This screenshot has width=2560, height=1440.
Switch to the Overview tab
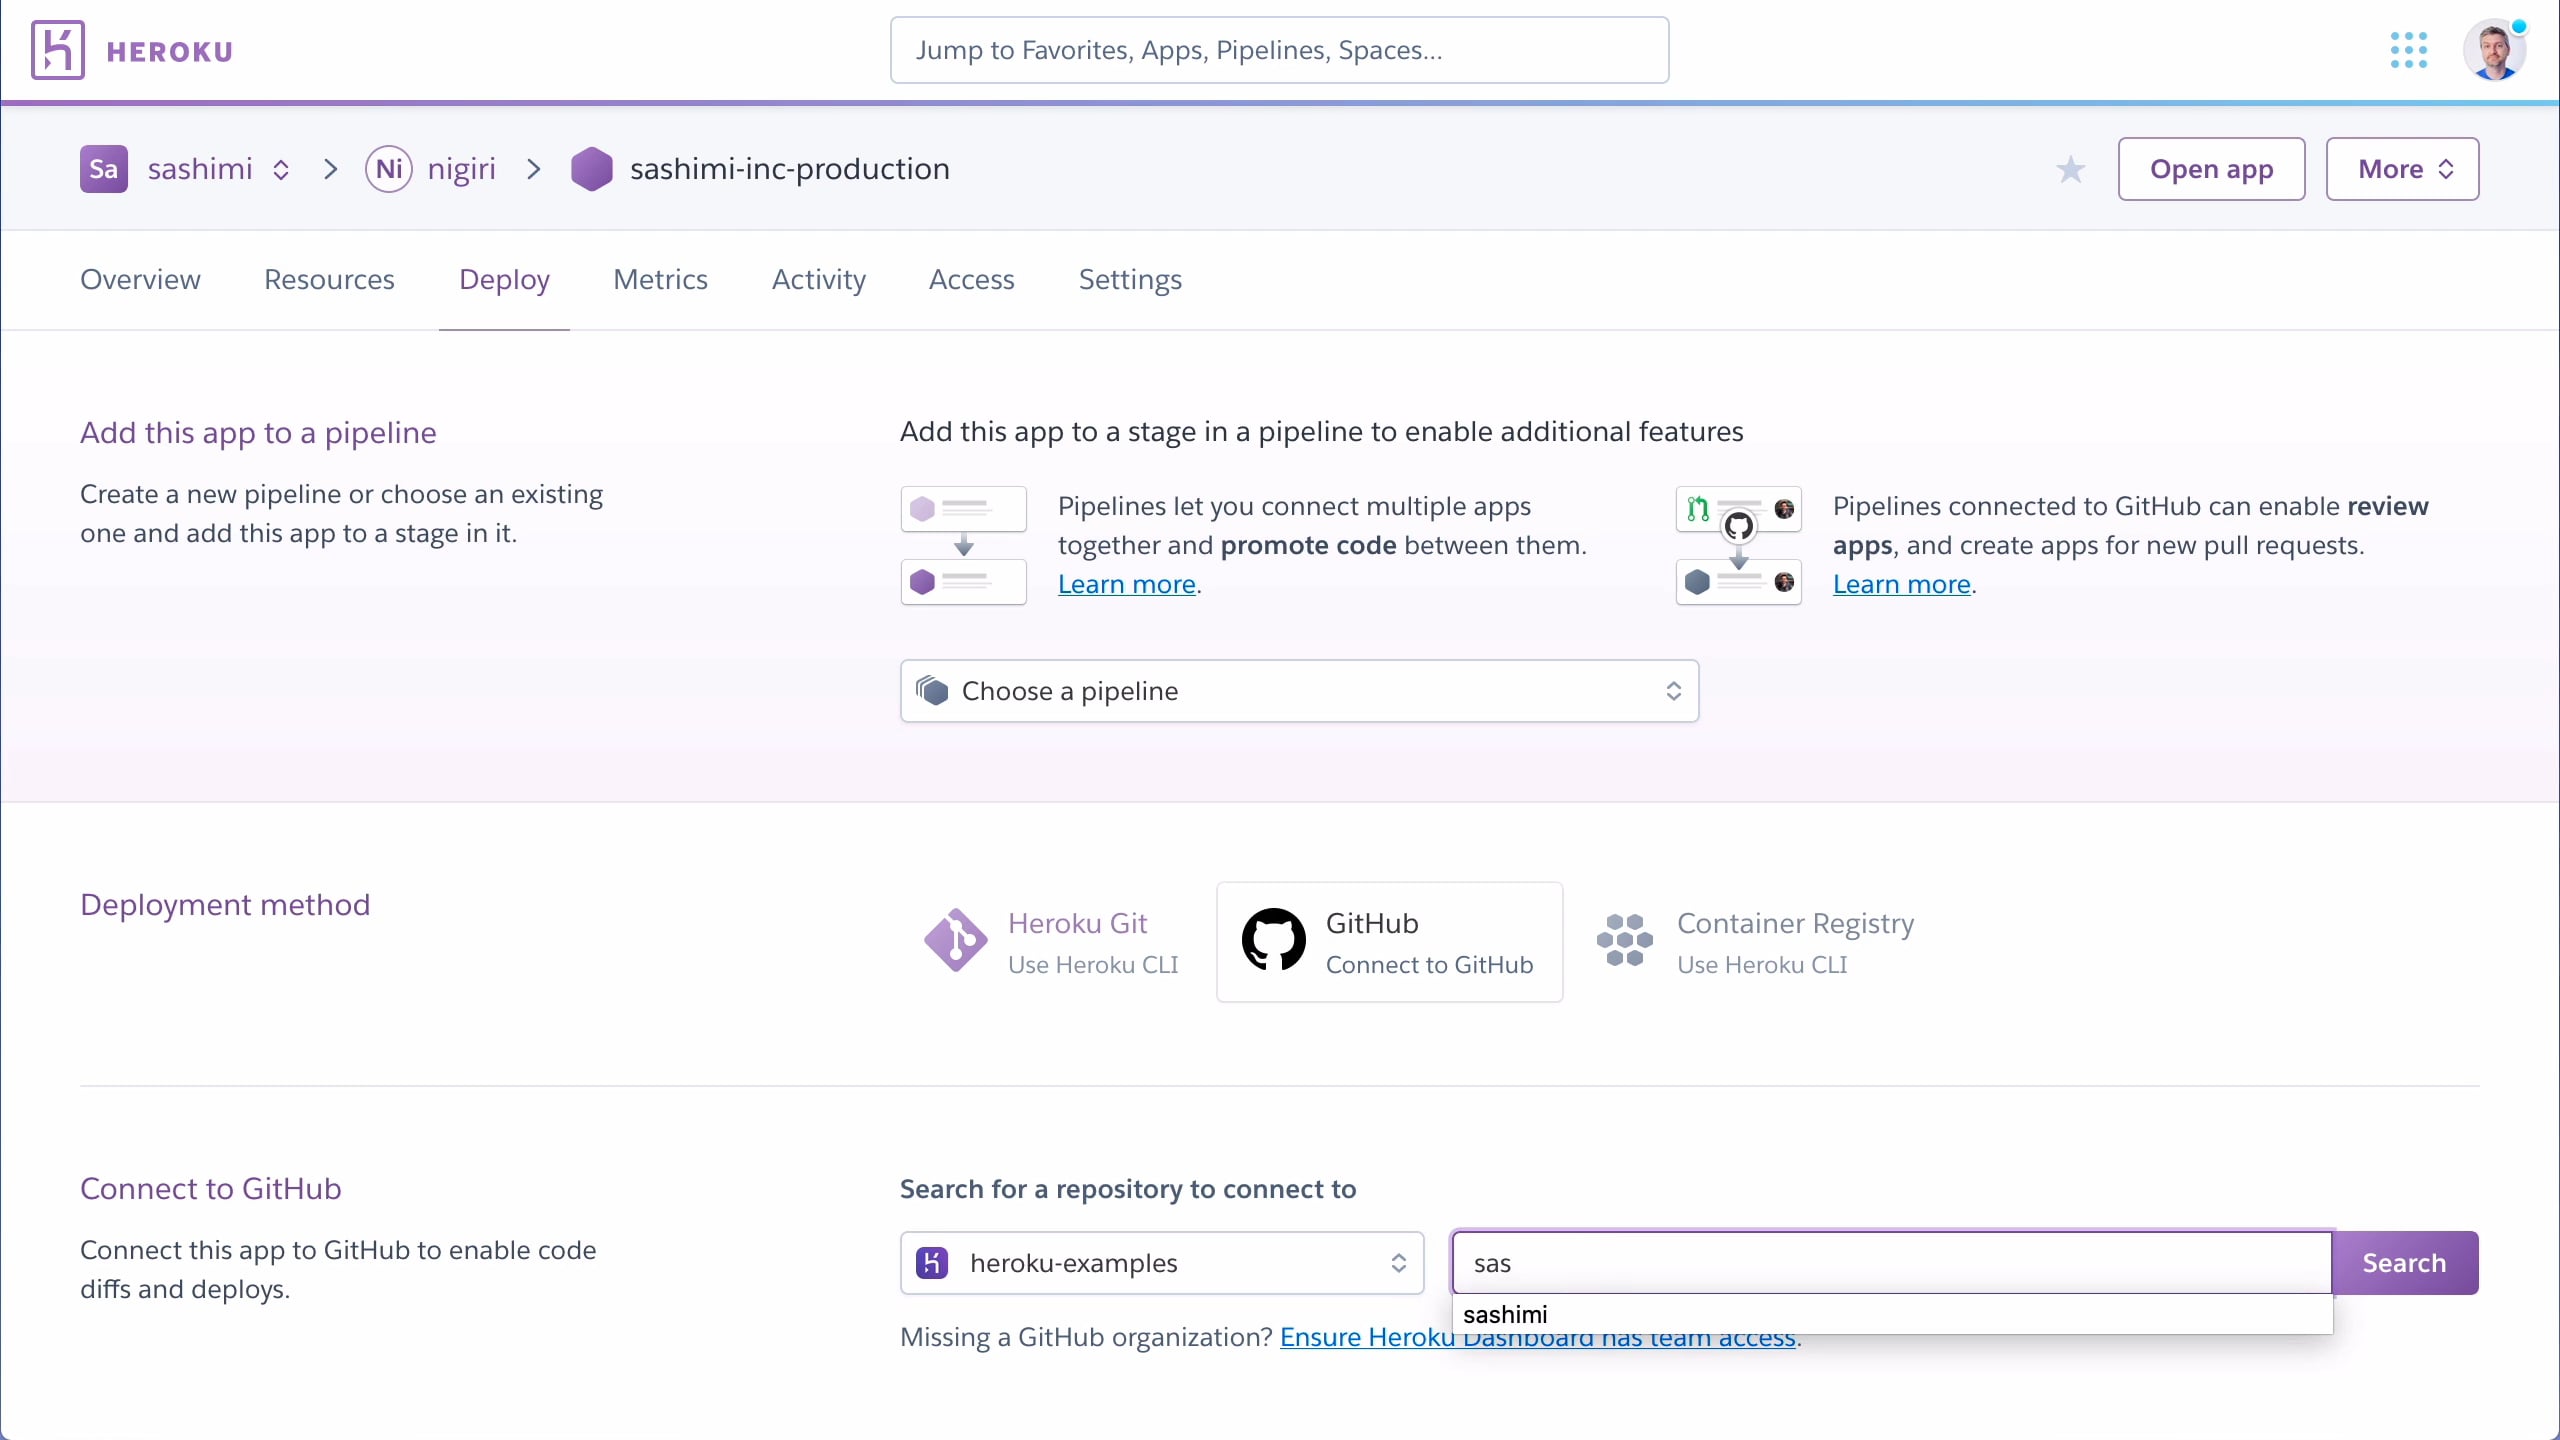(x=140, y=280)
